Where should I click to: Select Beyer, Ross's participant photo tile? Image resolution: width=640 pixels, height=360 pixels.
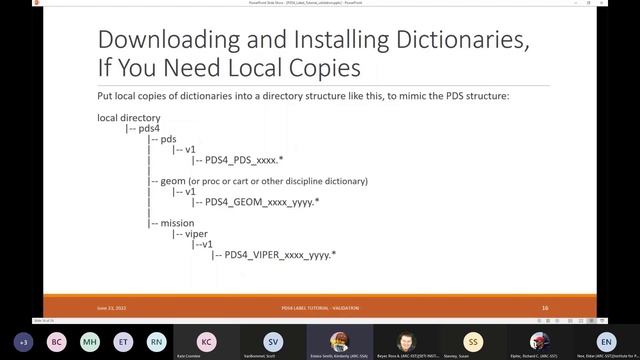click(406, 342)
